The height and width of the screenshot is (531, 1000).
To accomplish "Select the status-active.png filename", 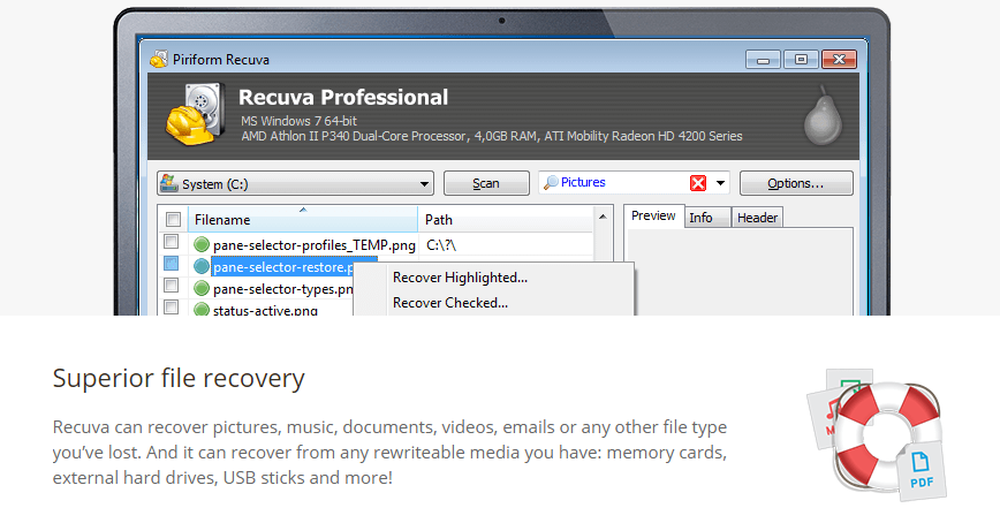I will pyautogui.click(x=265, y=310).
